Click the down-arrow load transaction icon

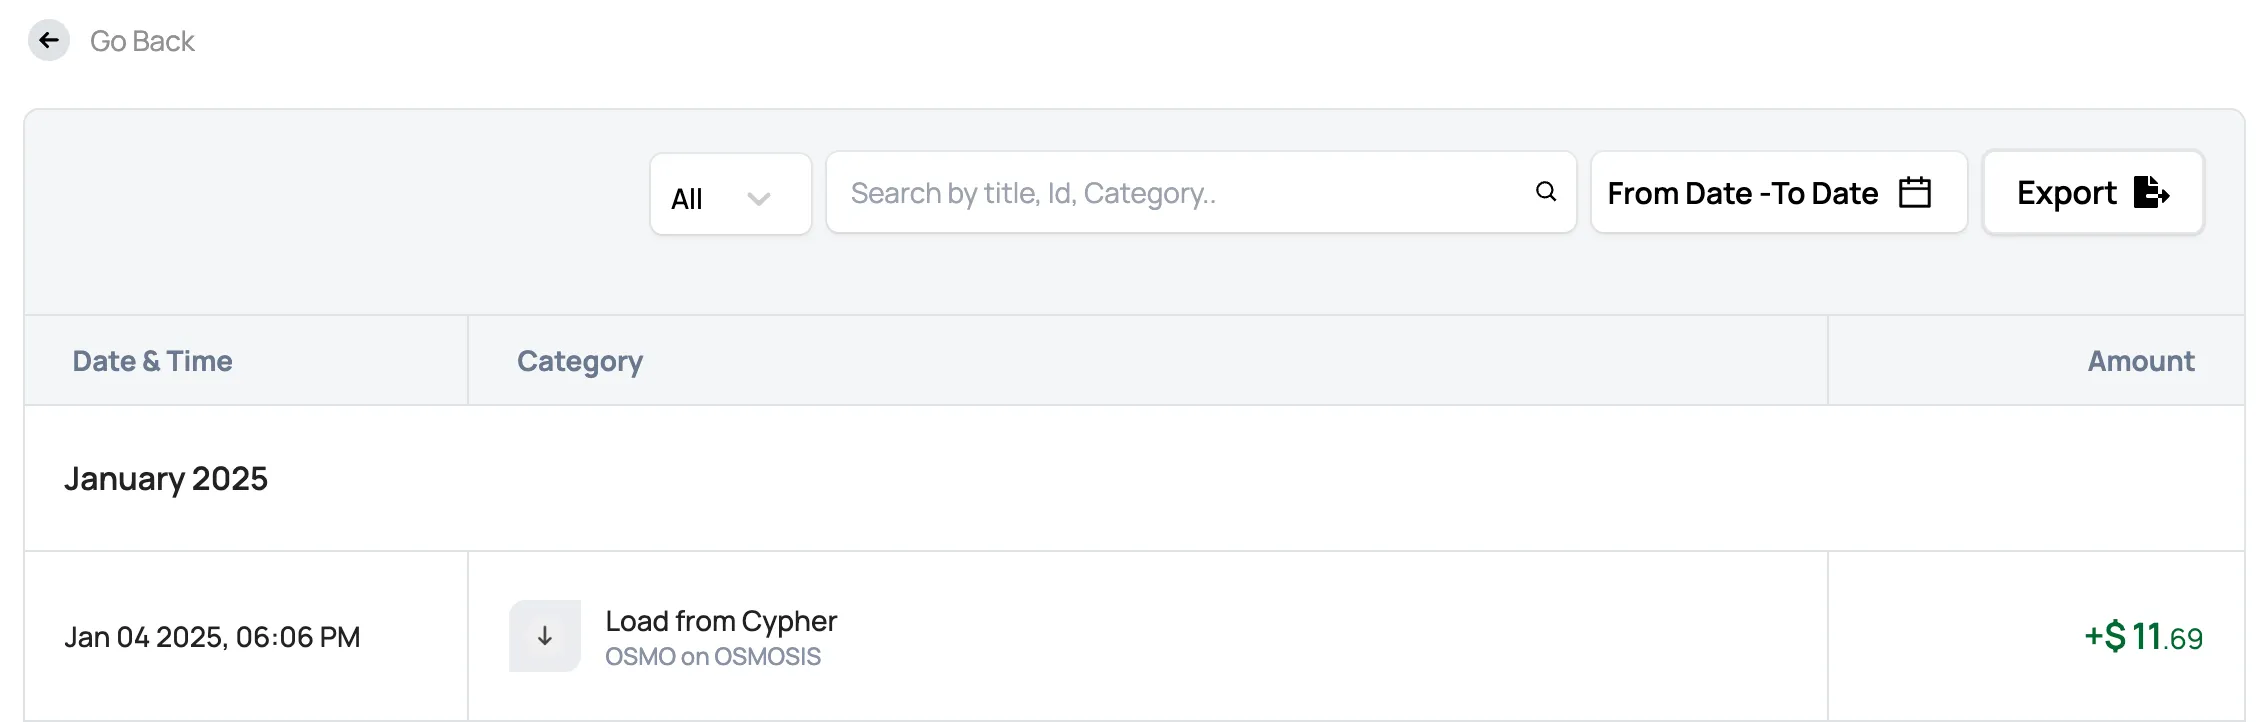click(545, 636)
